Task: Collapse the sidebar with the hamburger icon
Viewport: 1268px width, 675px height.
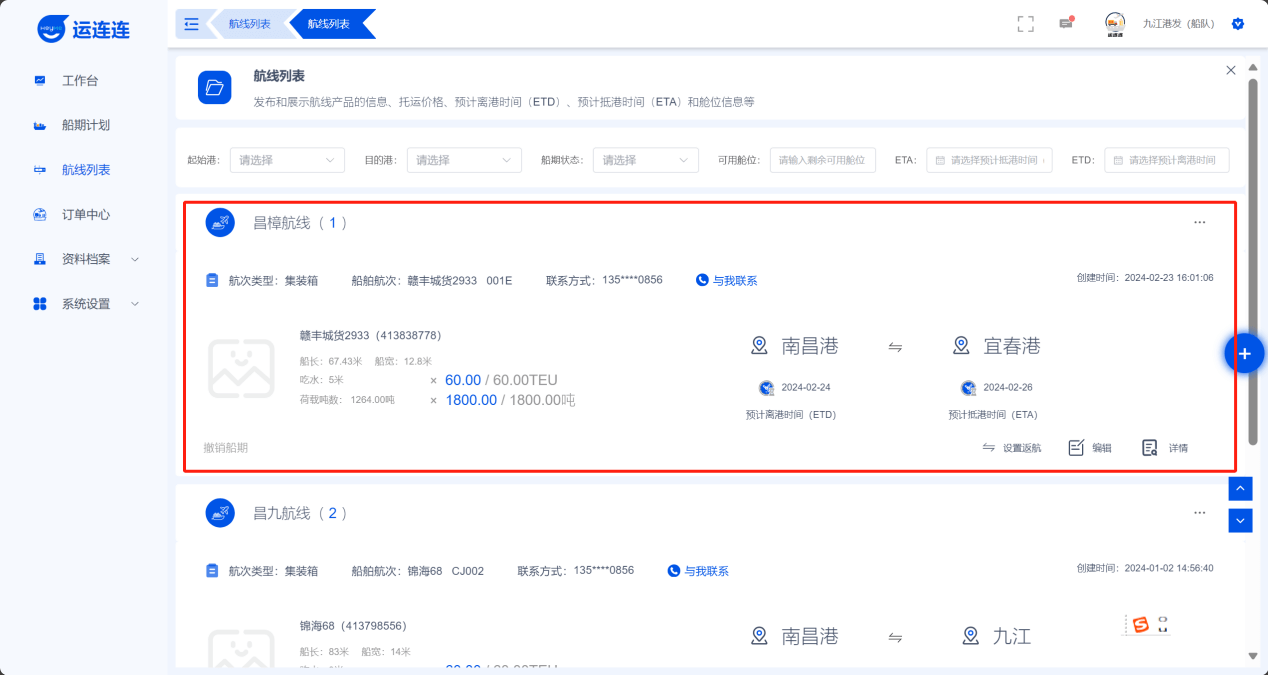Action: pos(192,24)
